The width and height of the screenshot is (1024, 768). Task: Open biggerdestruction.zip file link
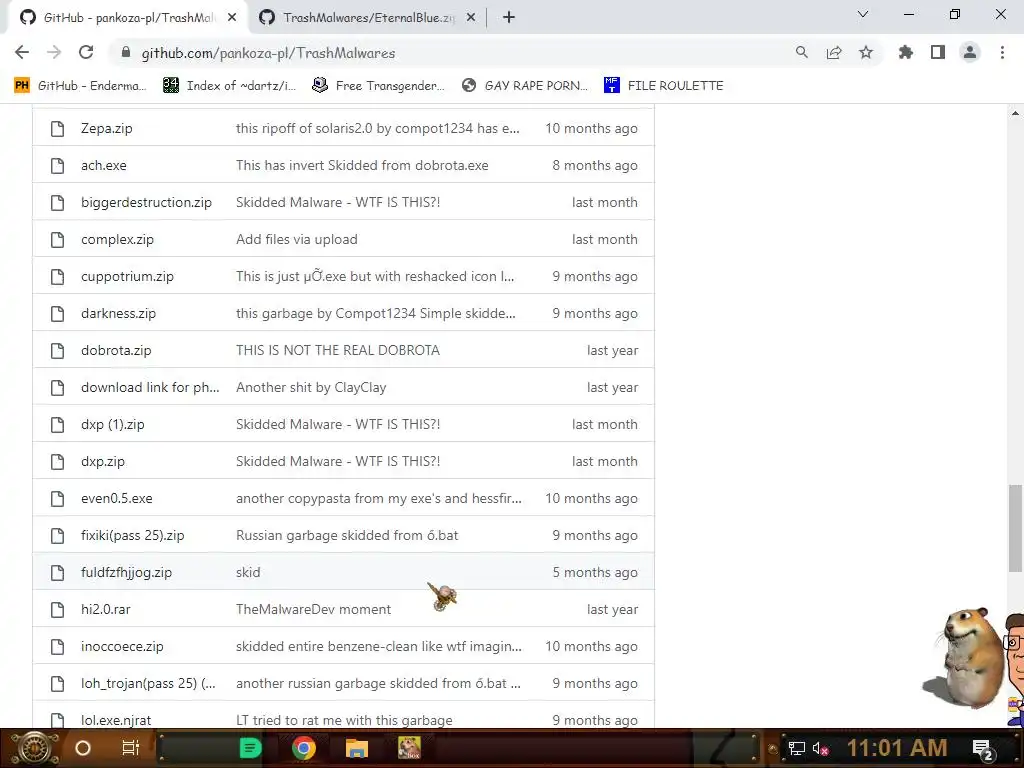[x=146, y=202]
